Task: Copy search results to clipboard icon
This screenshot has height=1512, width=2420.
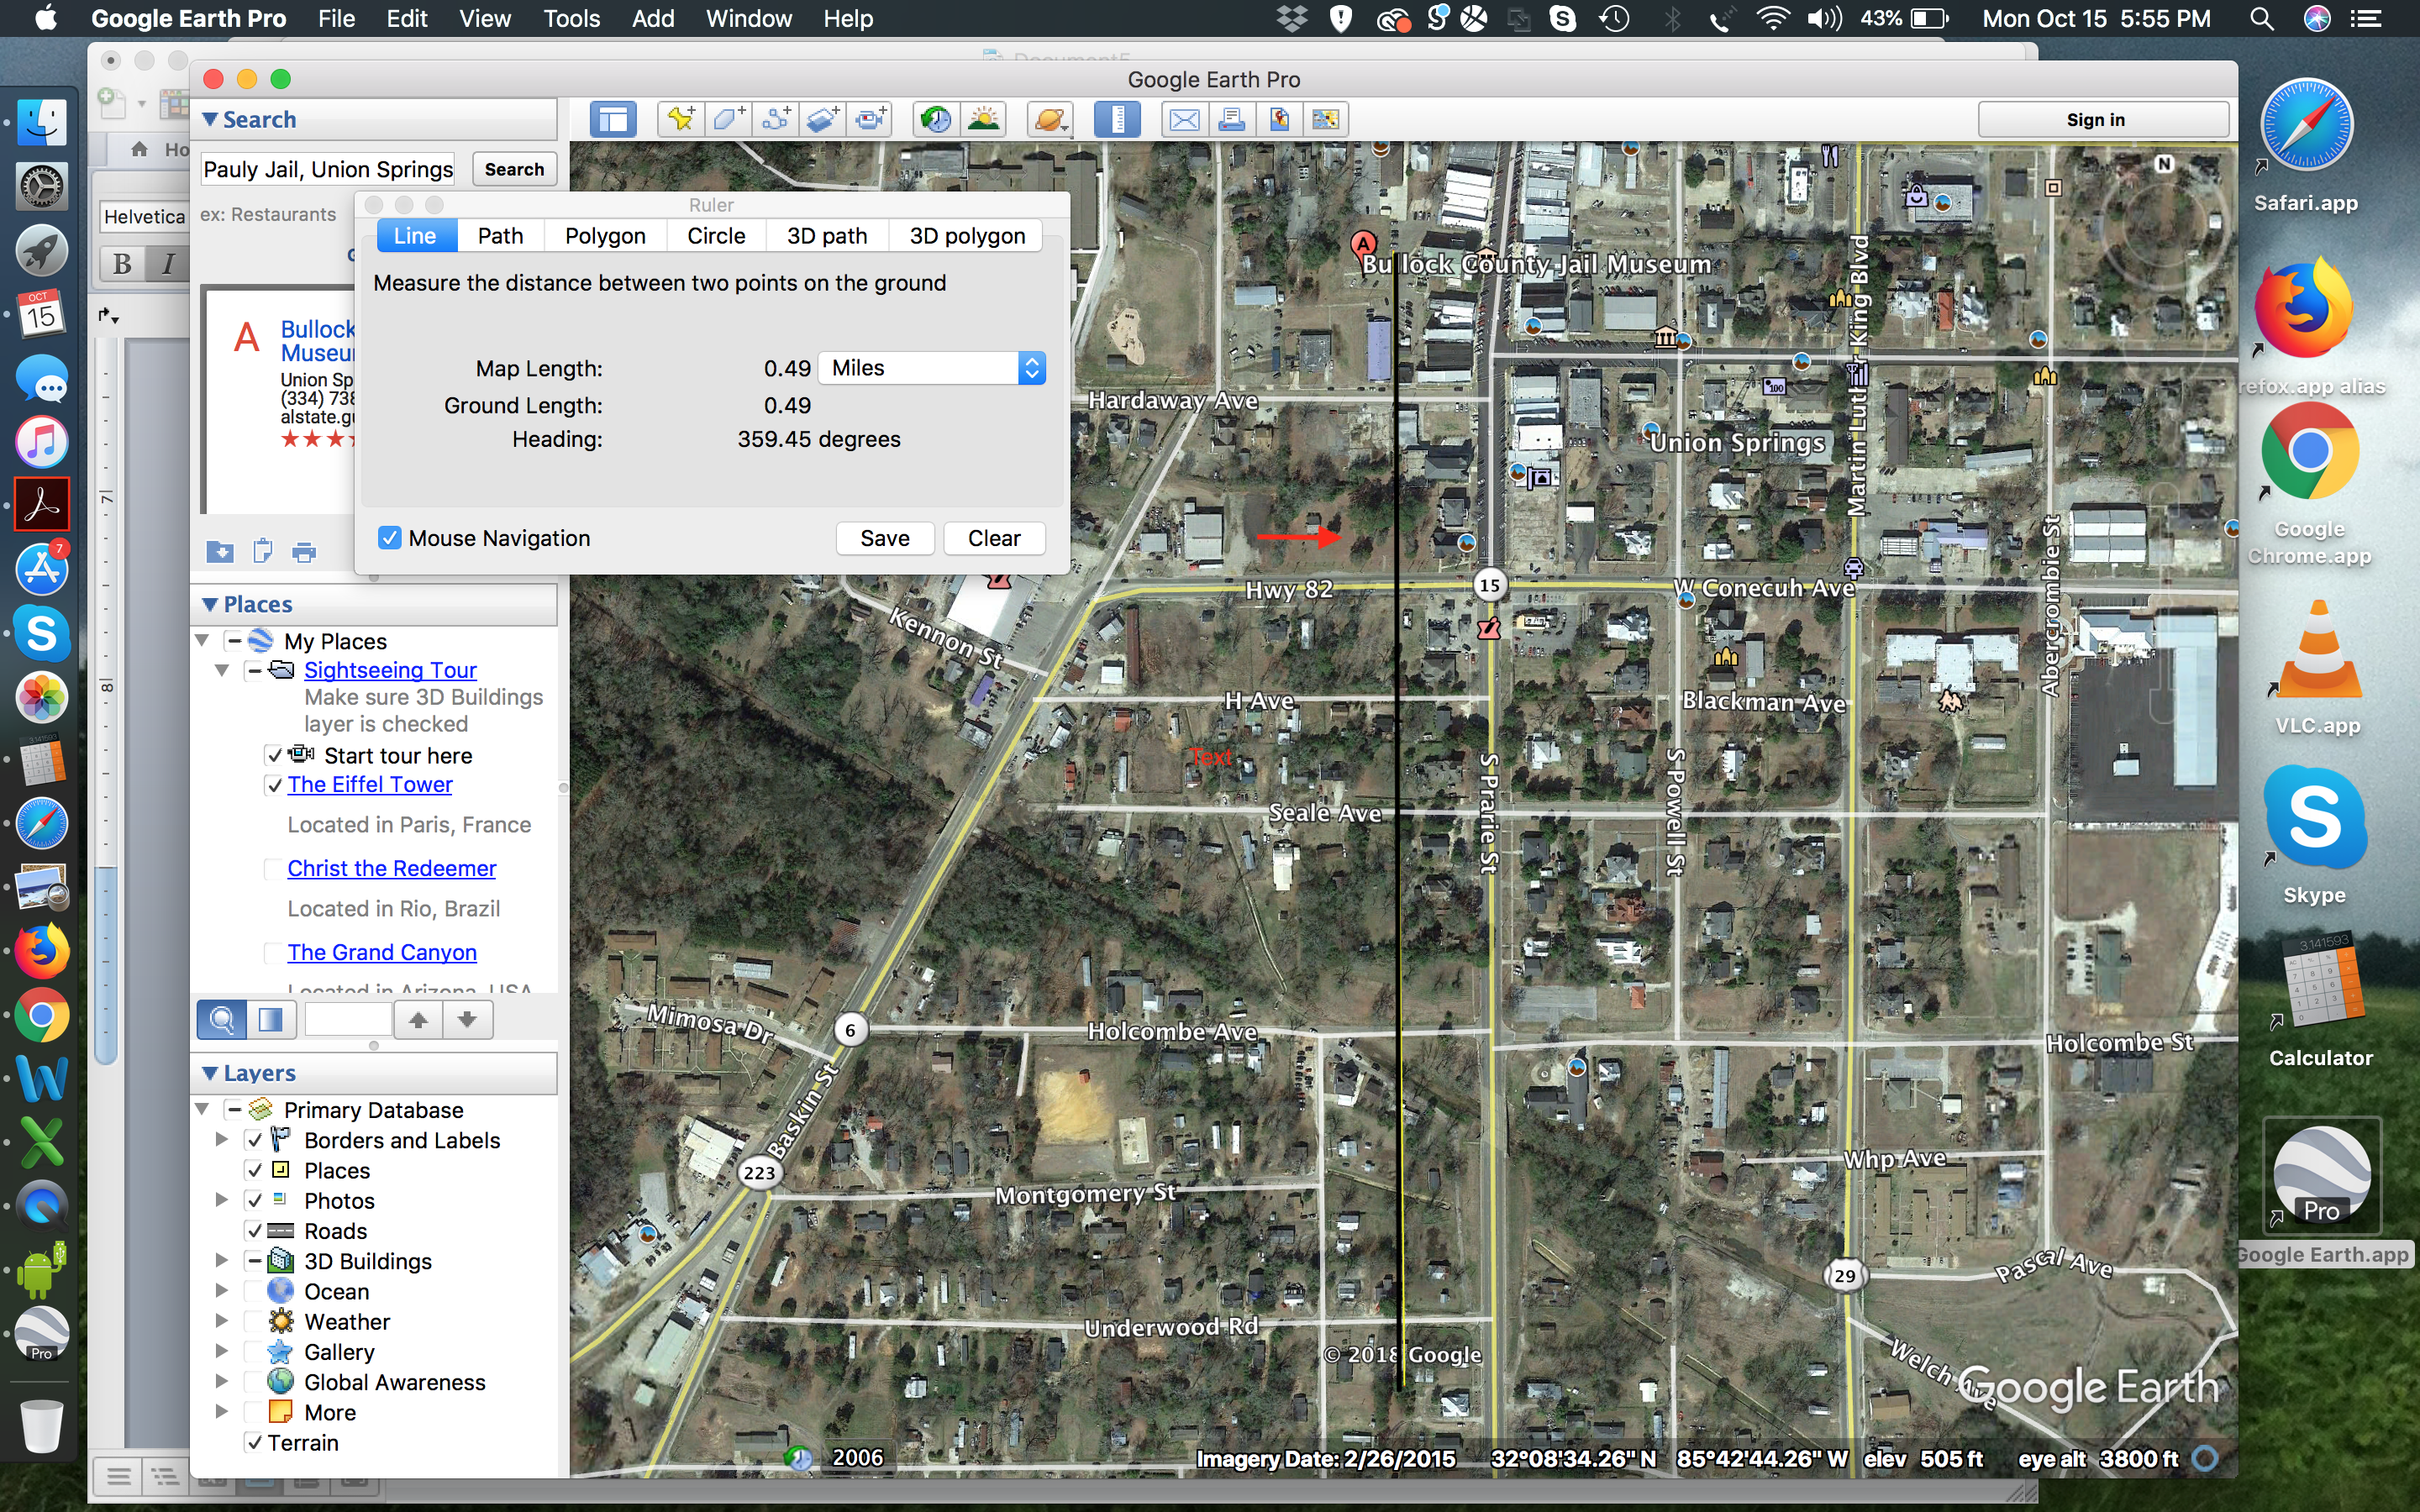Action: click(x=262, y=551)
